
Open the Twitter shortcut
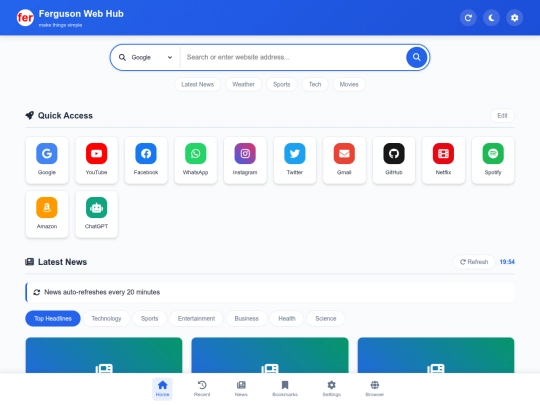[x=295, y=160]
